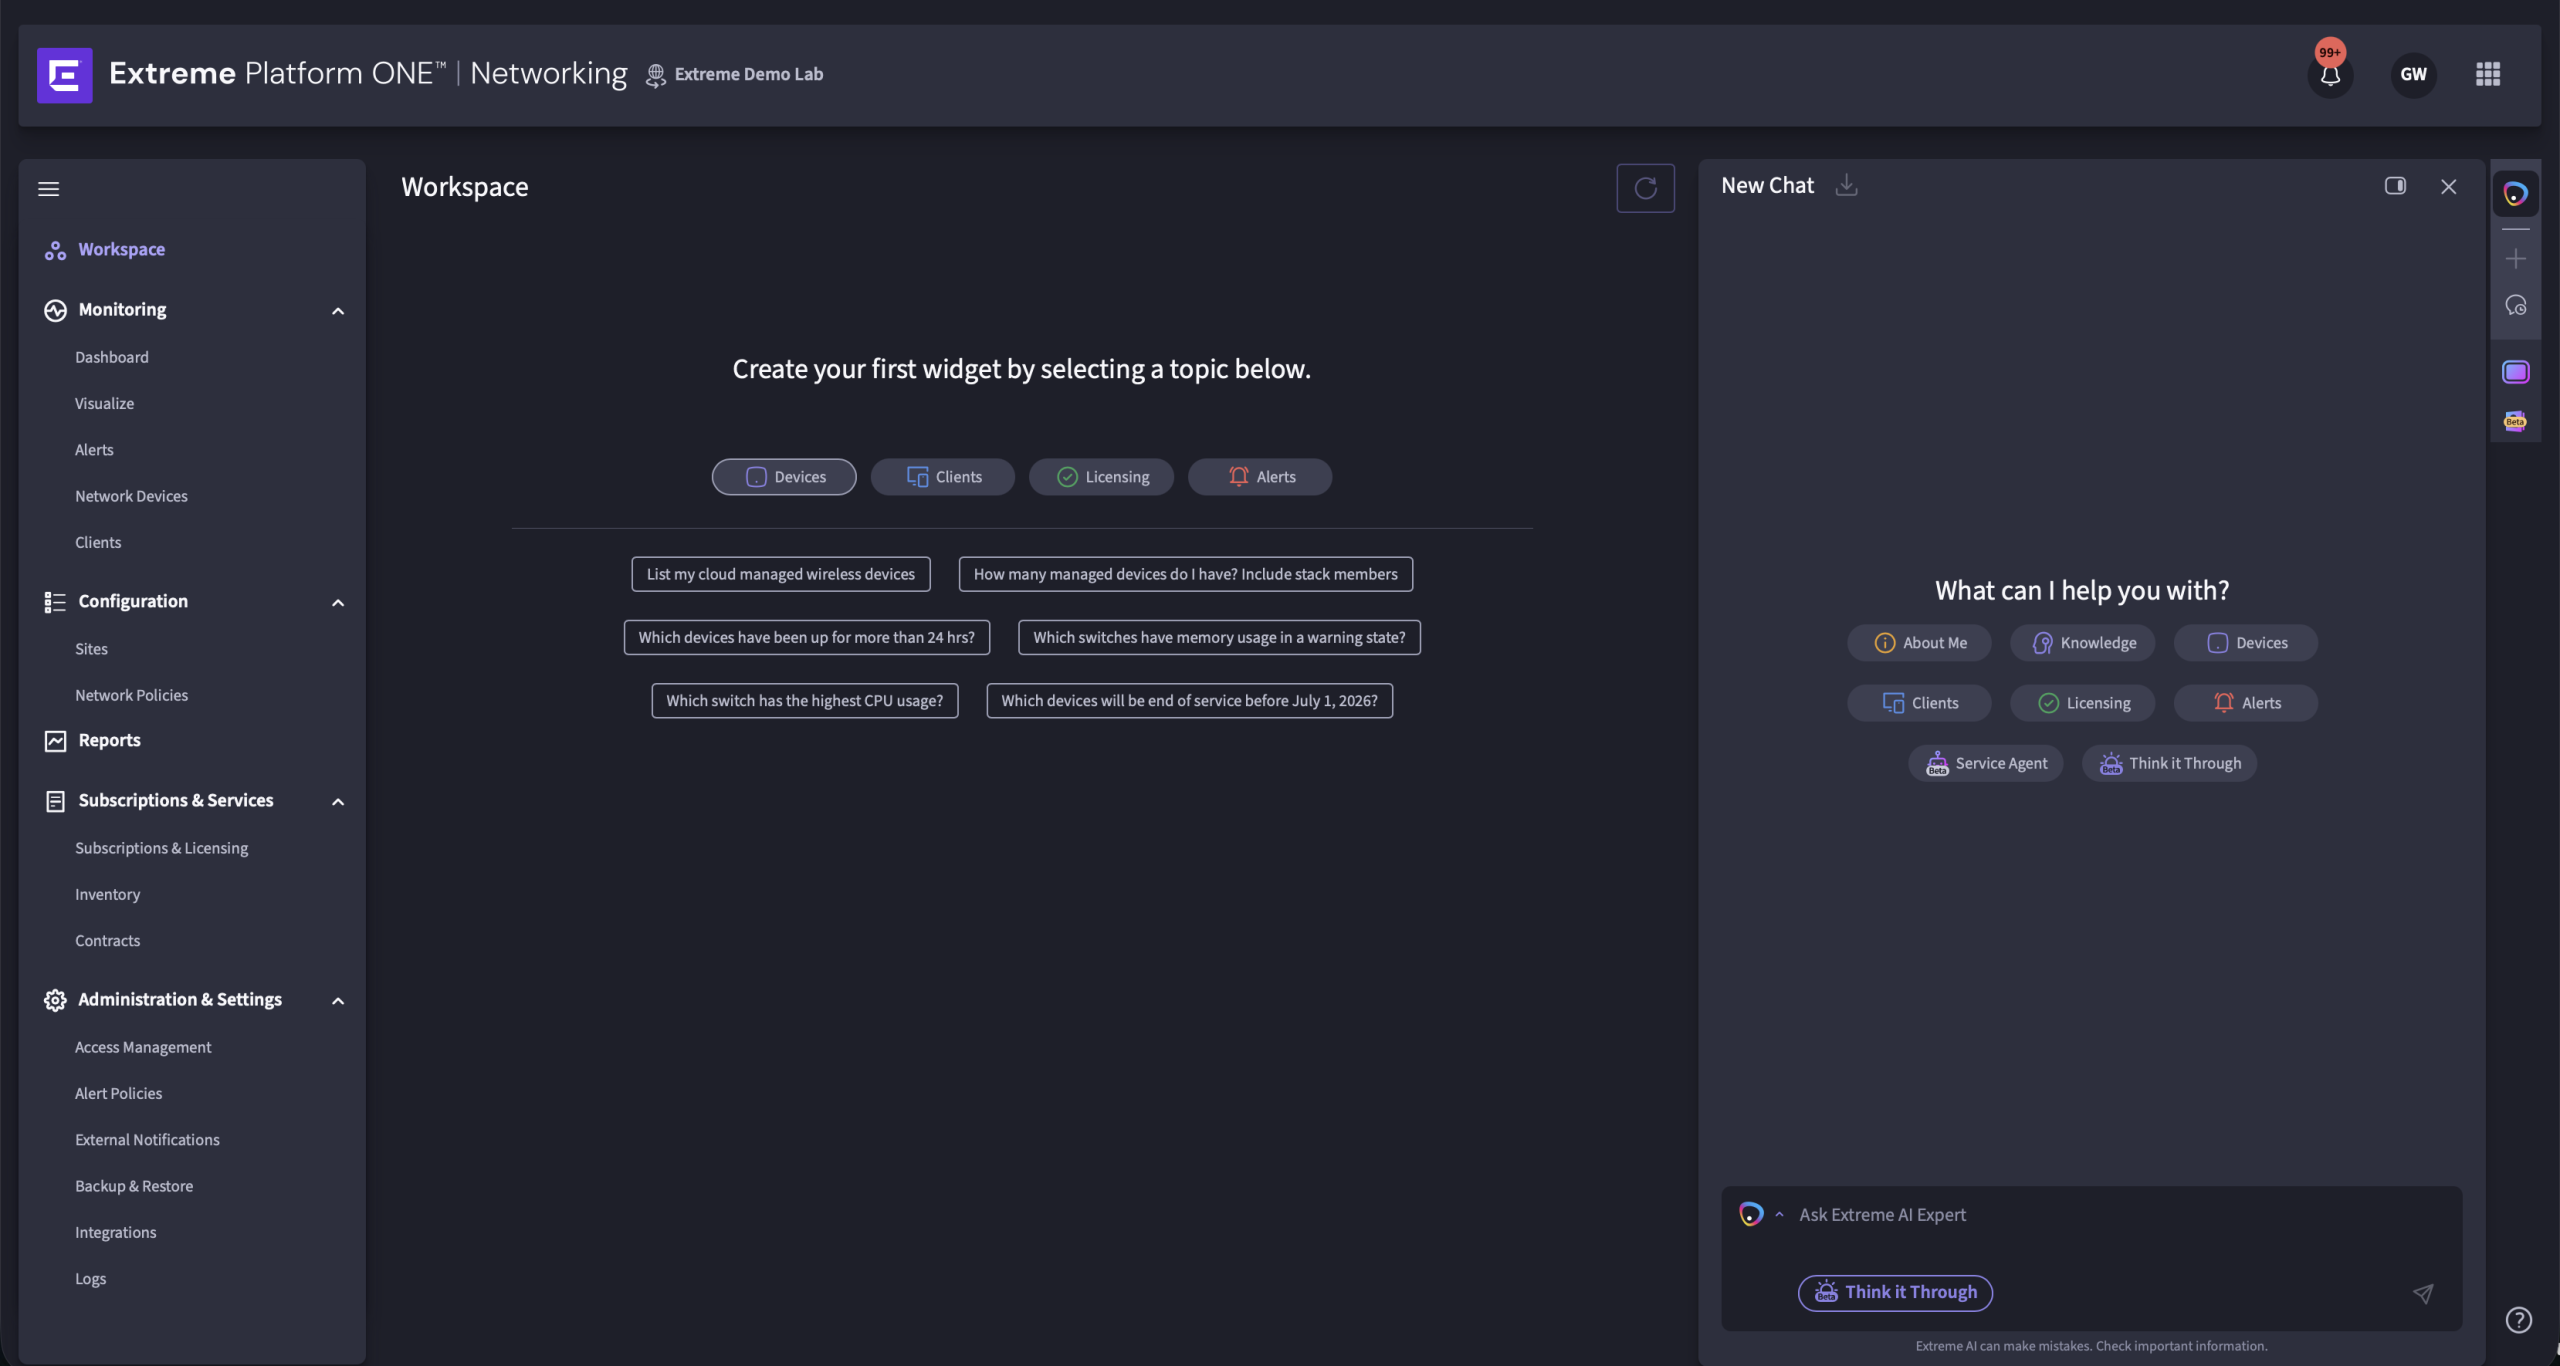Open Inventory in the sidebar
The width and height of the screenshot is (2560, 1366).
click(107, 894)
